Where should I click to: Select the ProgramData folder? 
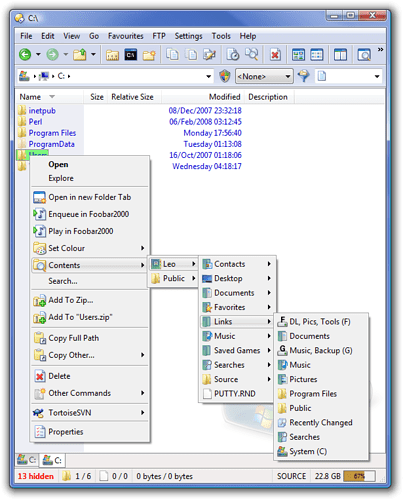[51, 144]
